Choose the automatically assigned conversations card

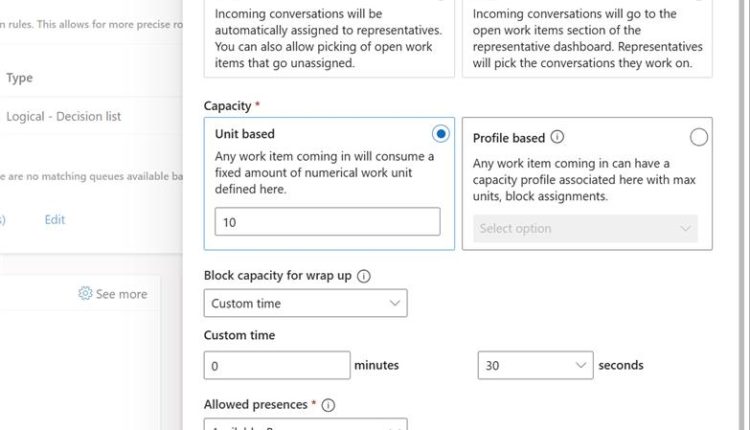[x=326, y=40]
